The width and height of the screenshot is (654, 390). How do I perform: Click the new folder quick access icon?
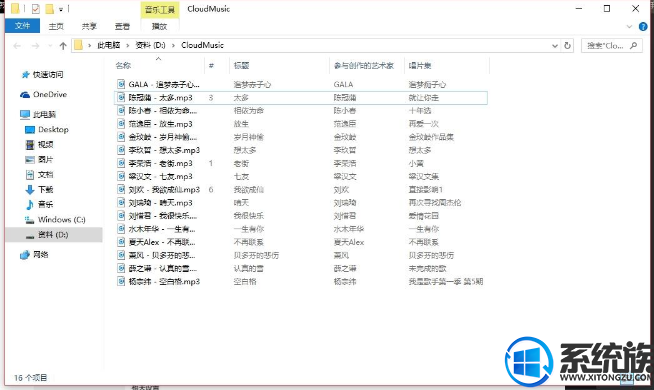pyautogui.click(x=49, y=8)
